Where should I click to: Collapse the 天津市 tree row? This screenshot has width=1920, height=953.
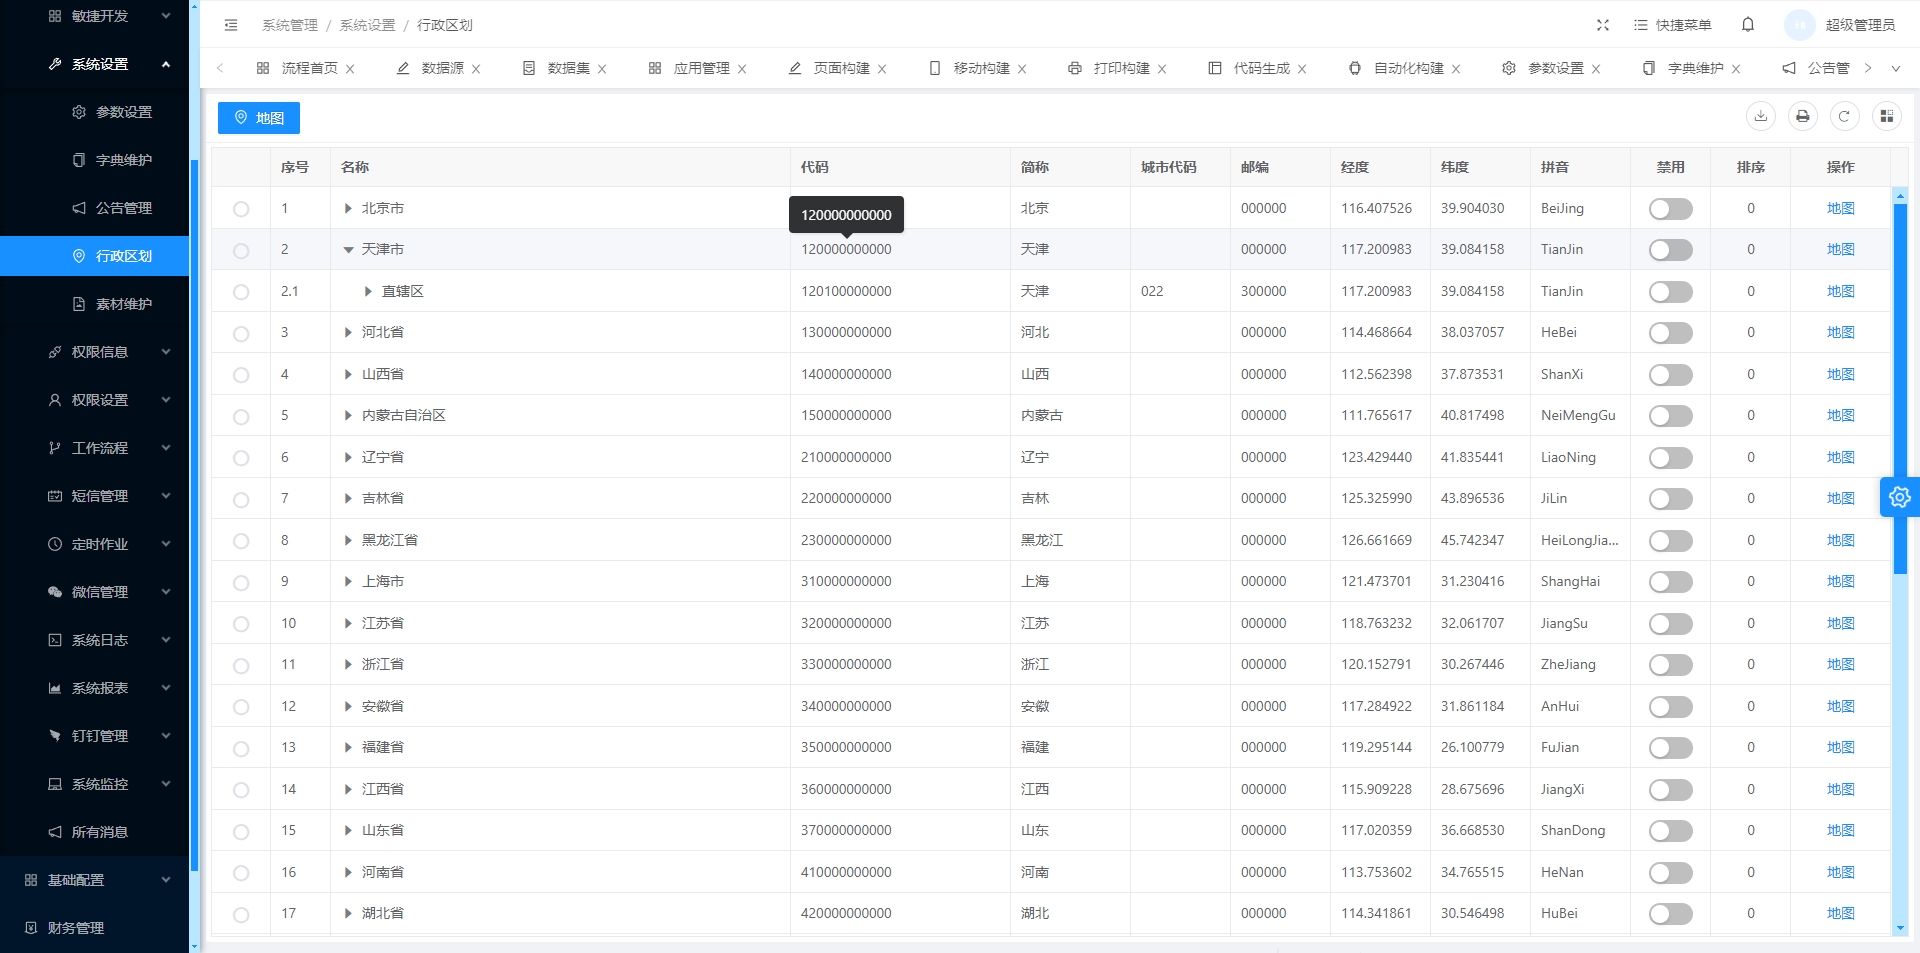[348, 250]
